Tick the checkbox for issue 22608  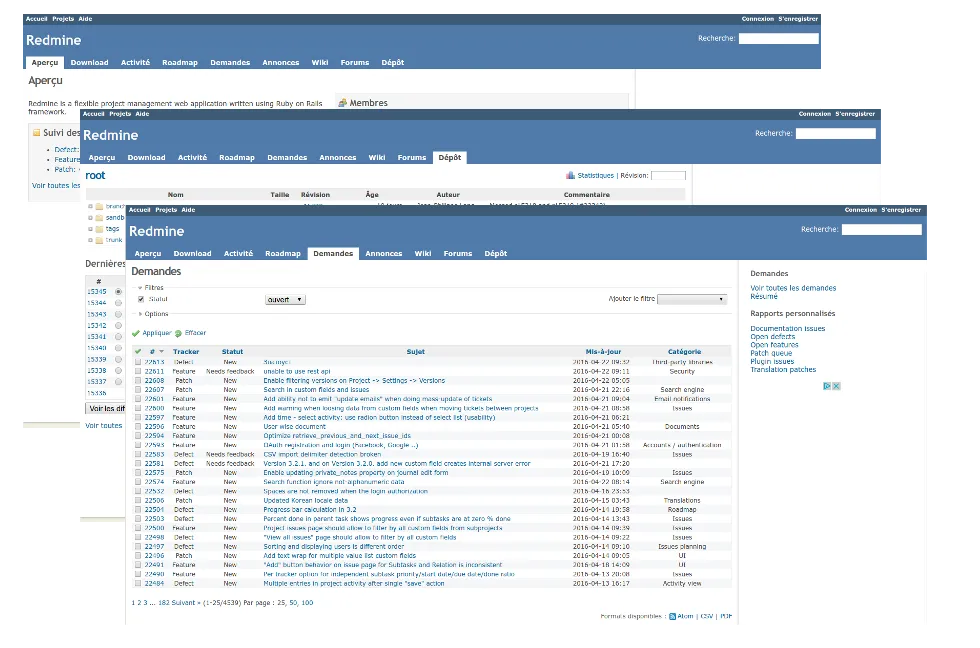(138, 381)
